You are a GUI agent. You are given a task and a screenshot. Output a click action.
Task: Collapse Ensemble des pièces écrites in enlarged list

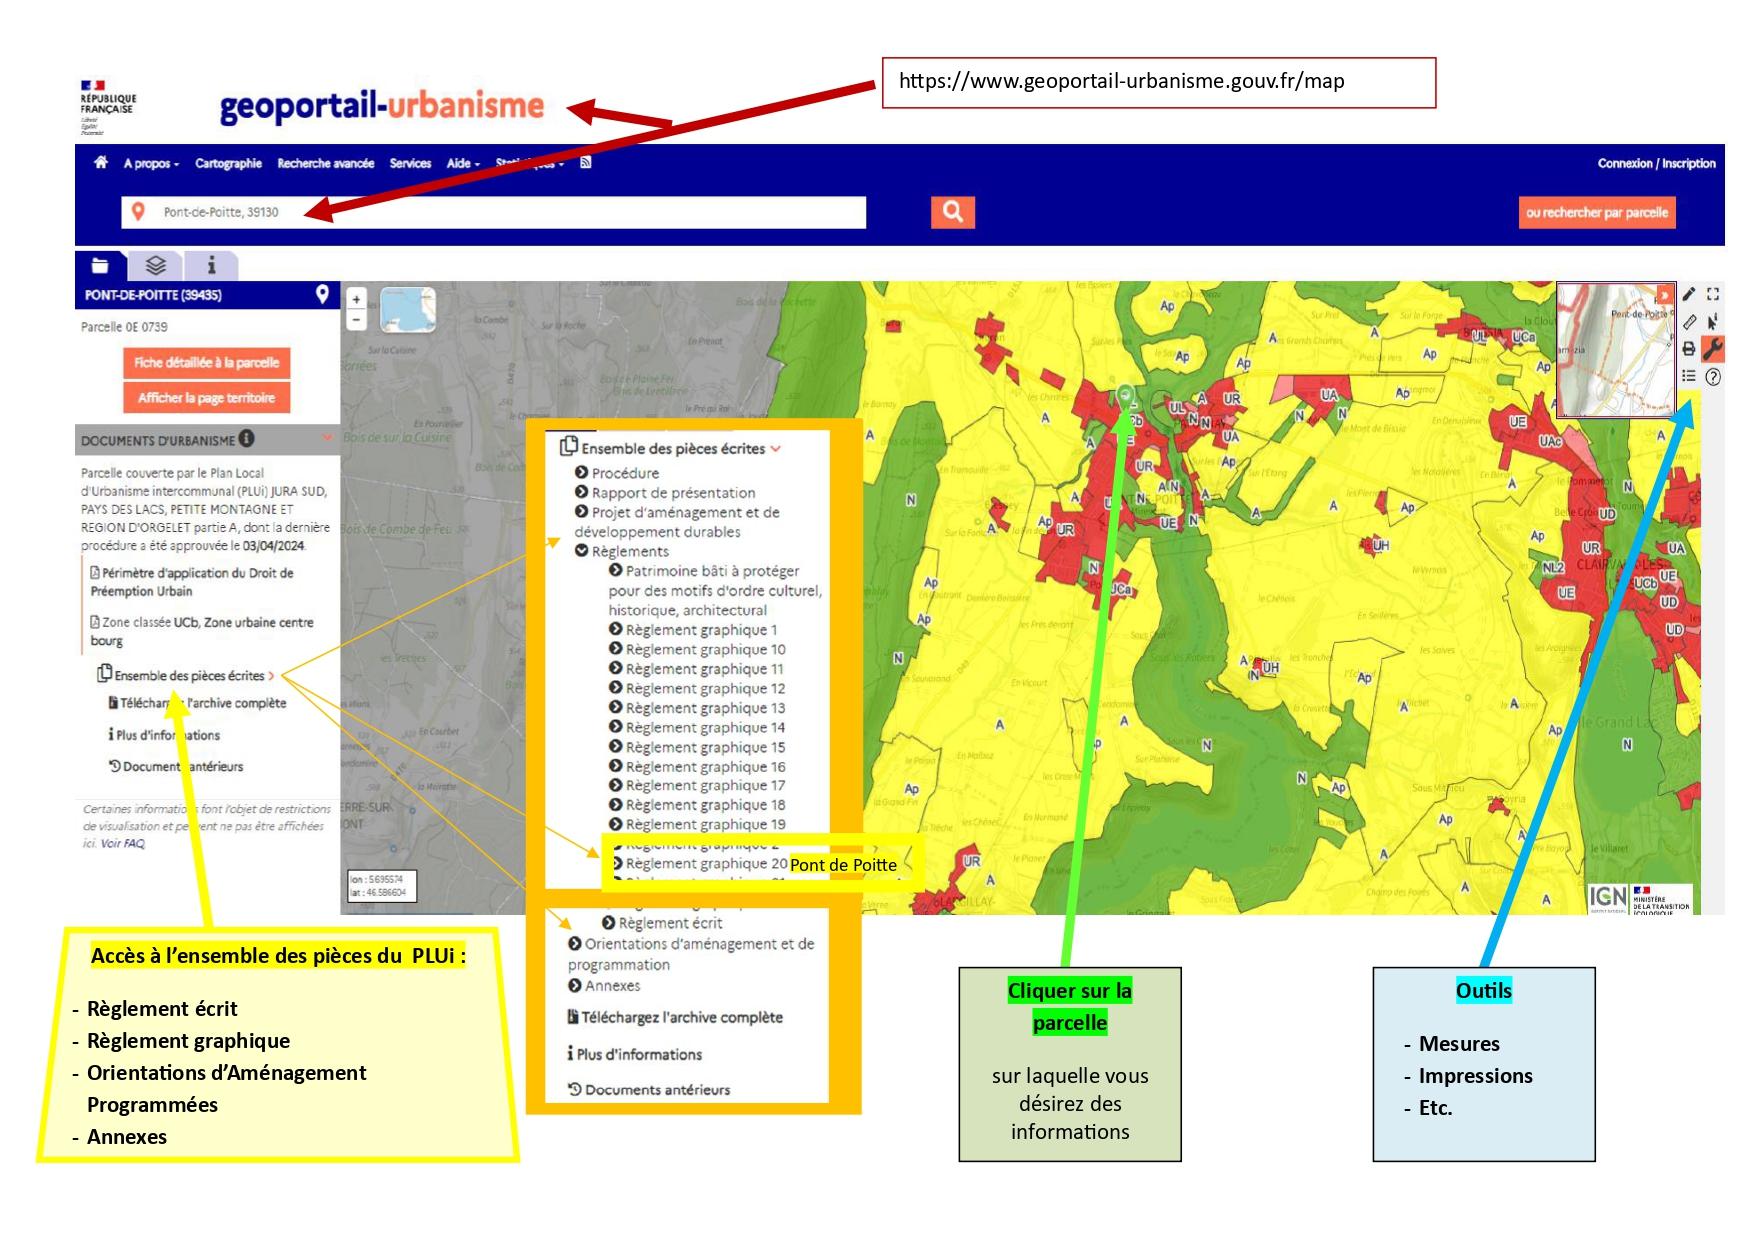670,448
